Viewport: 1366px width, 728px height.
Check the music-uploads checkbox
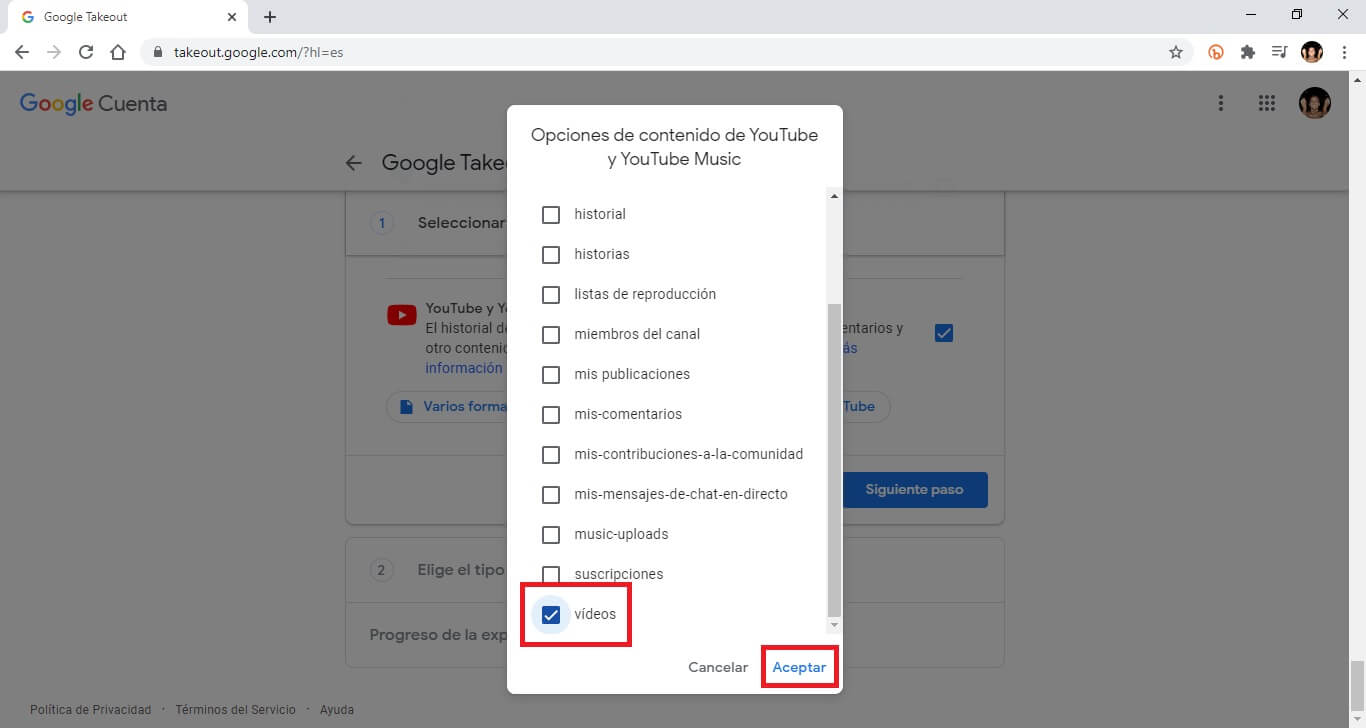point(551,534)
